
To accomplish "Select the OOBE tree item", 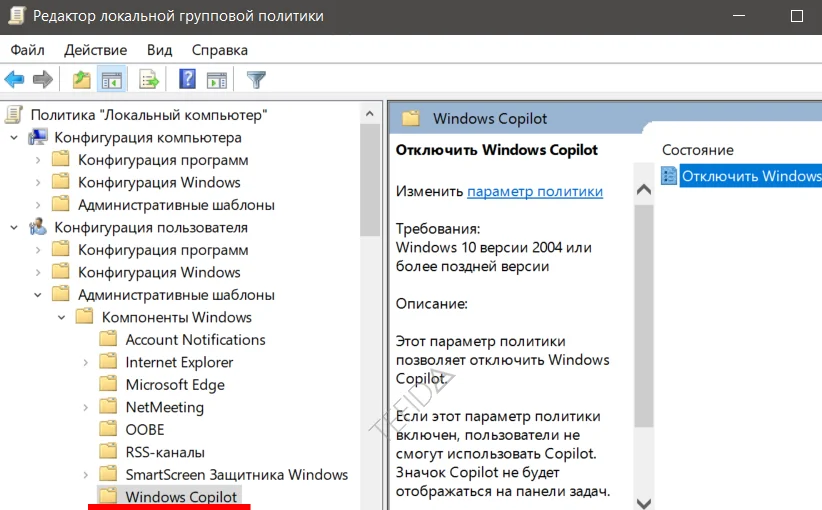I will pyautogui.click(x=145, y=430).
